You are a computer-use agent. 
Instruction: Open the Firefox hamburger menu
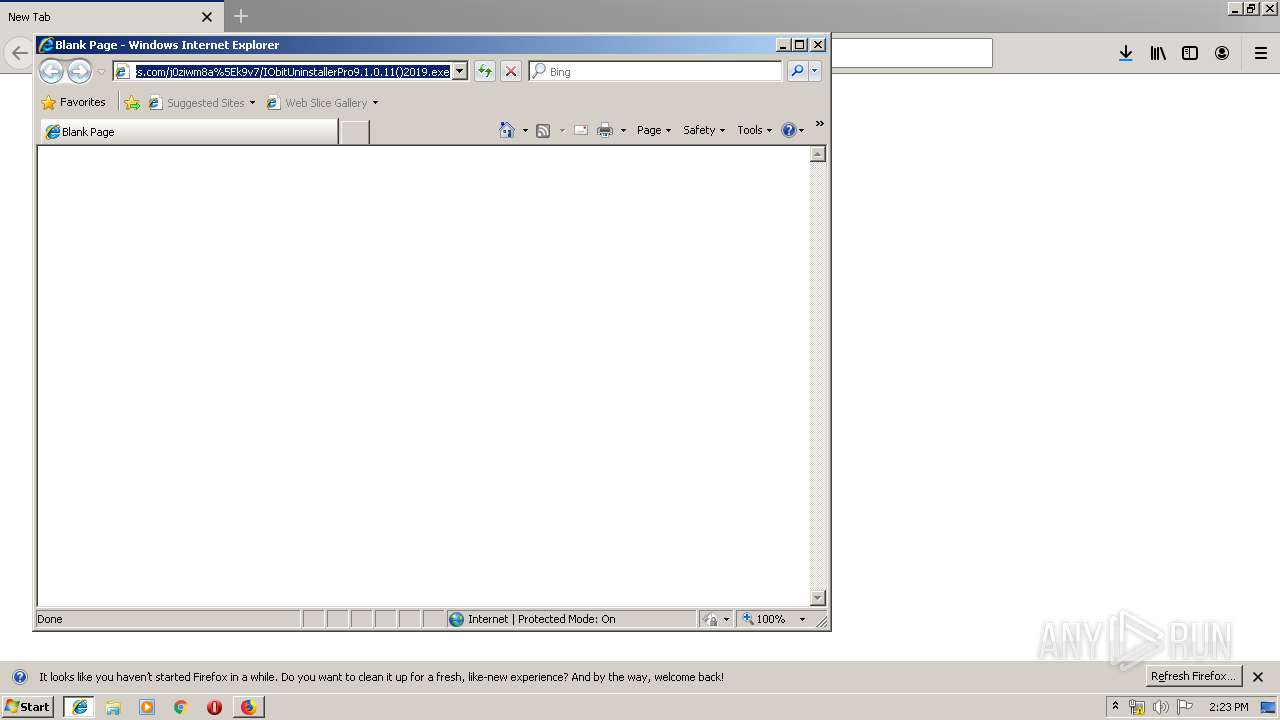[1261, 53]
